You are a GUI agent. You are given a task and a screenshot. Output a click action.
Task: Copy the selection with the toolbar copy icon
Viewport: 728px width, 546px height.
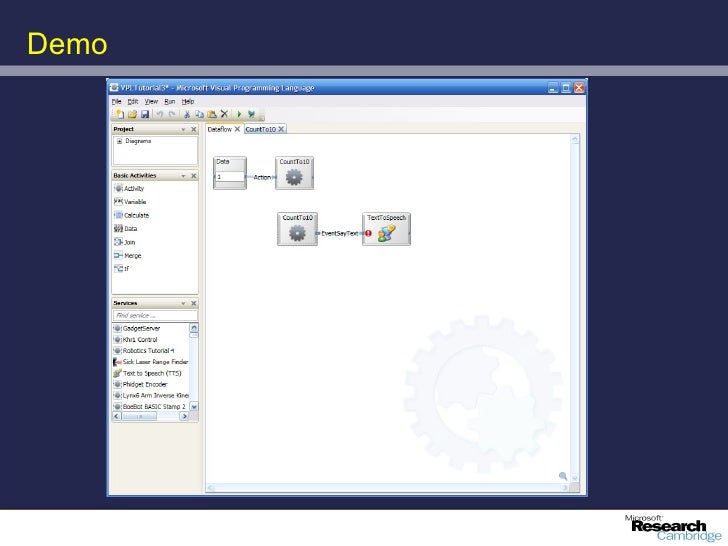(x=200, y=114)
